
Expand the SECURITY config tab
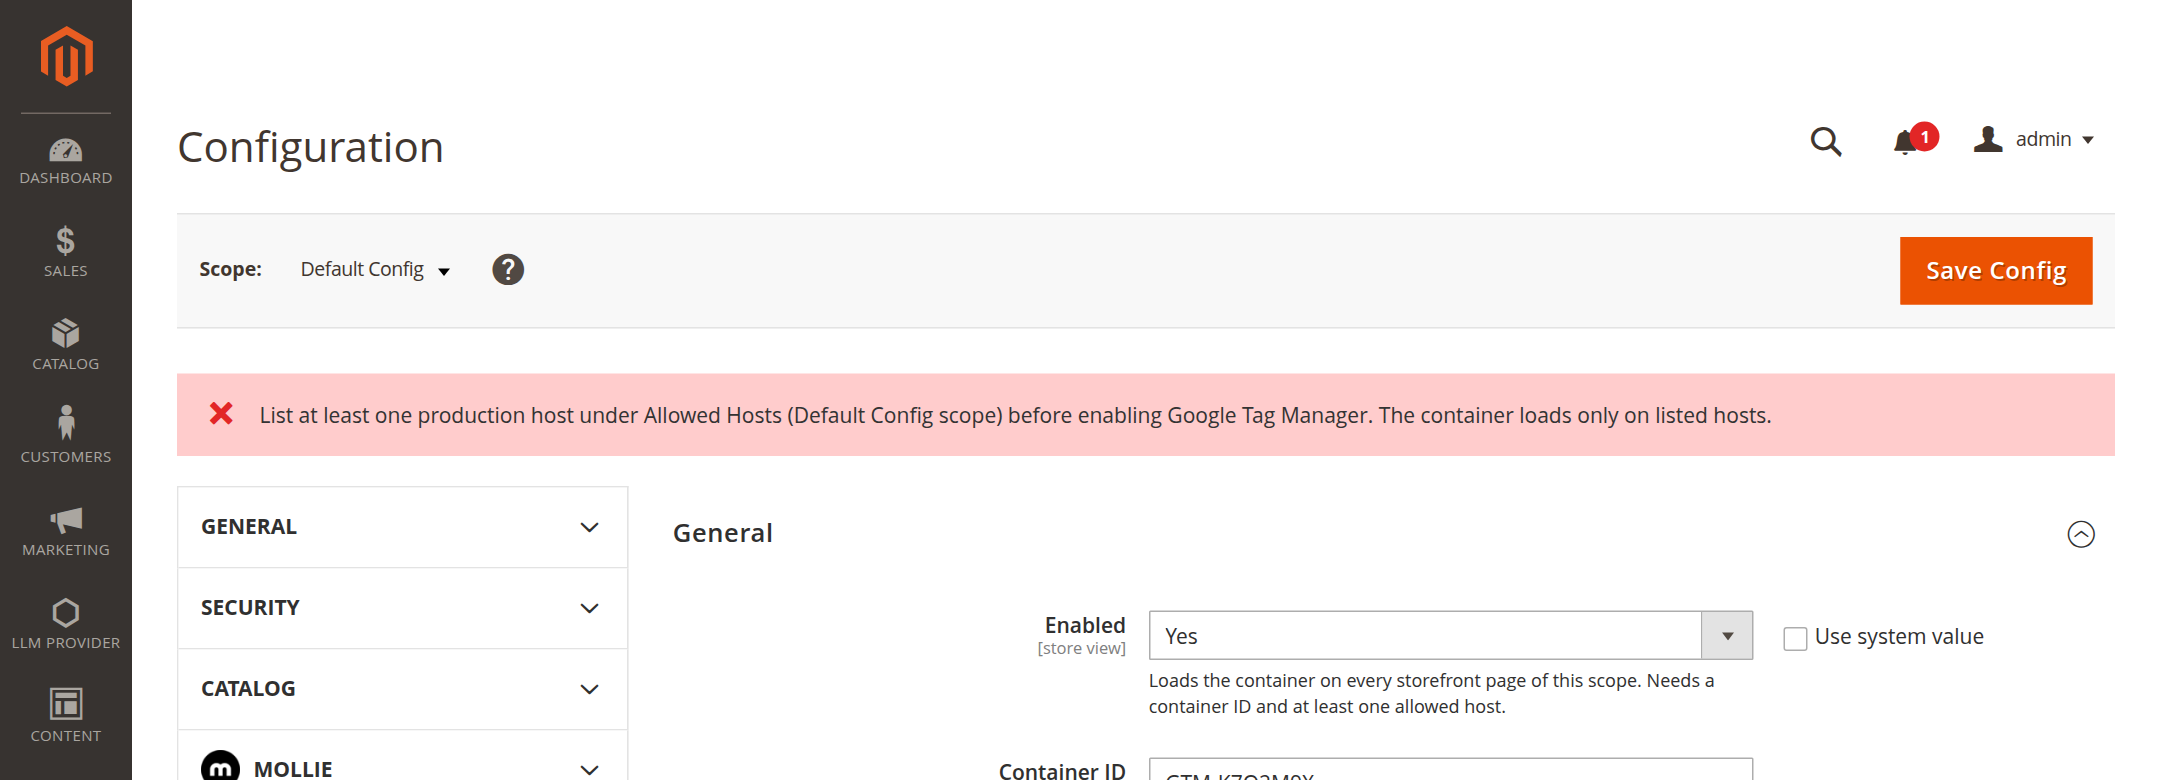[403, 608]
